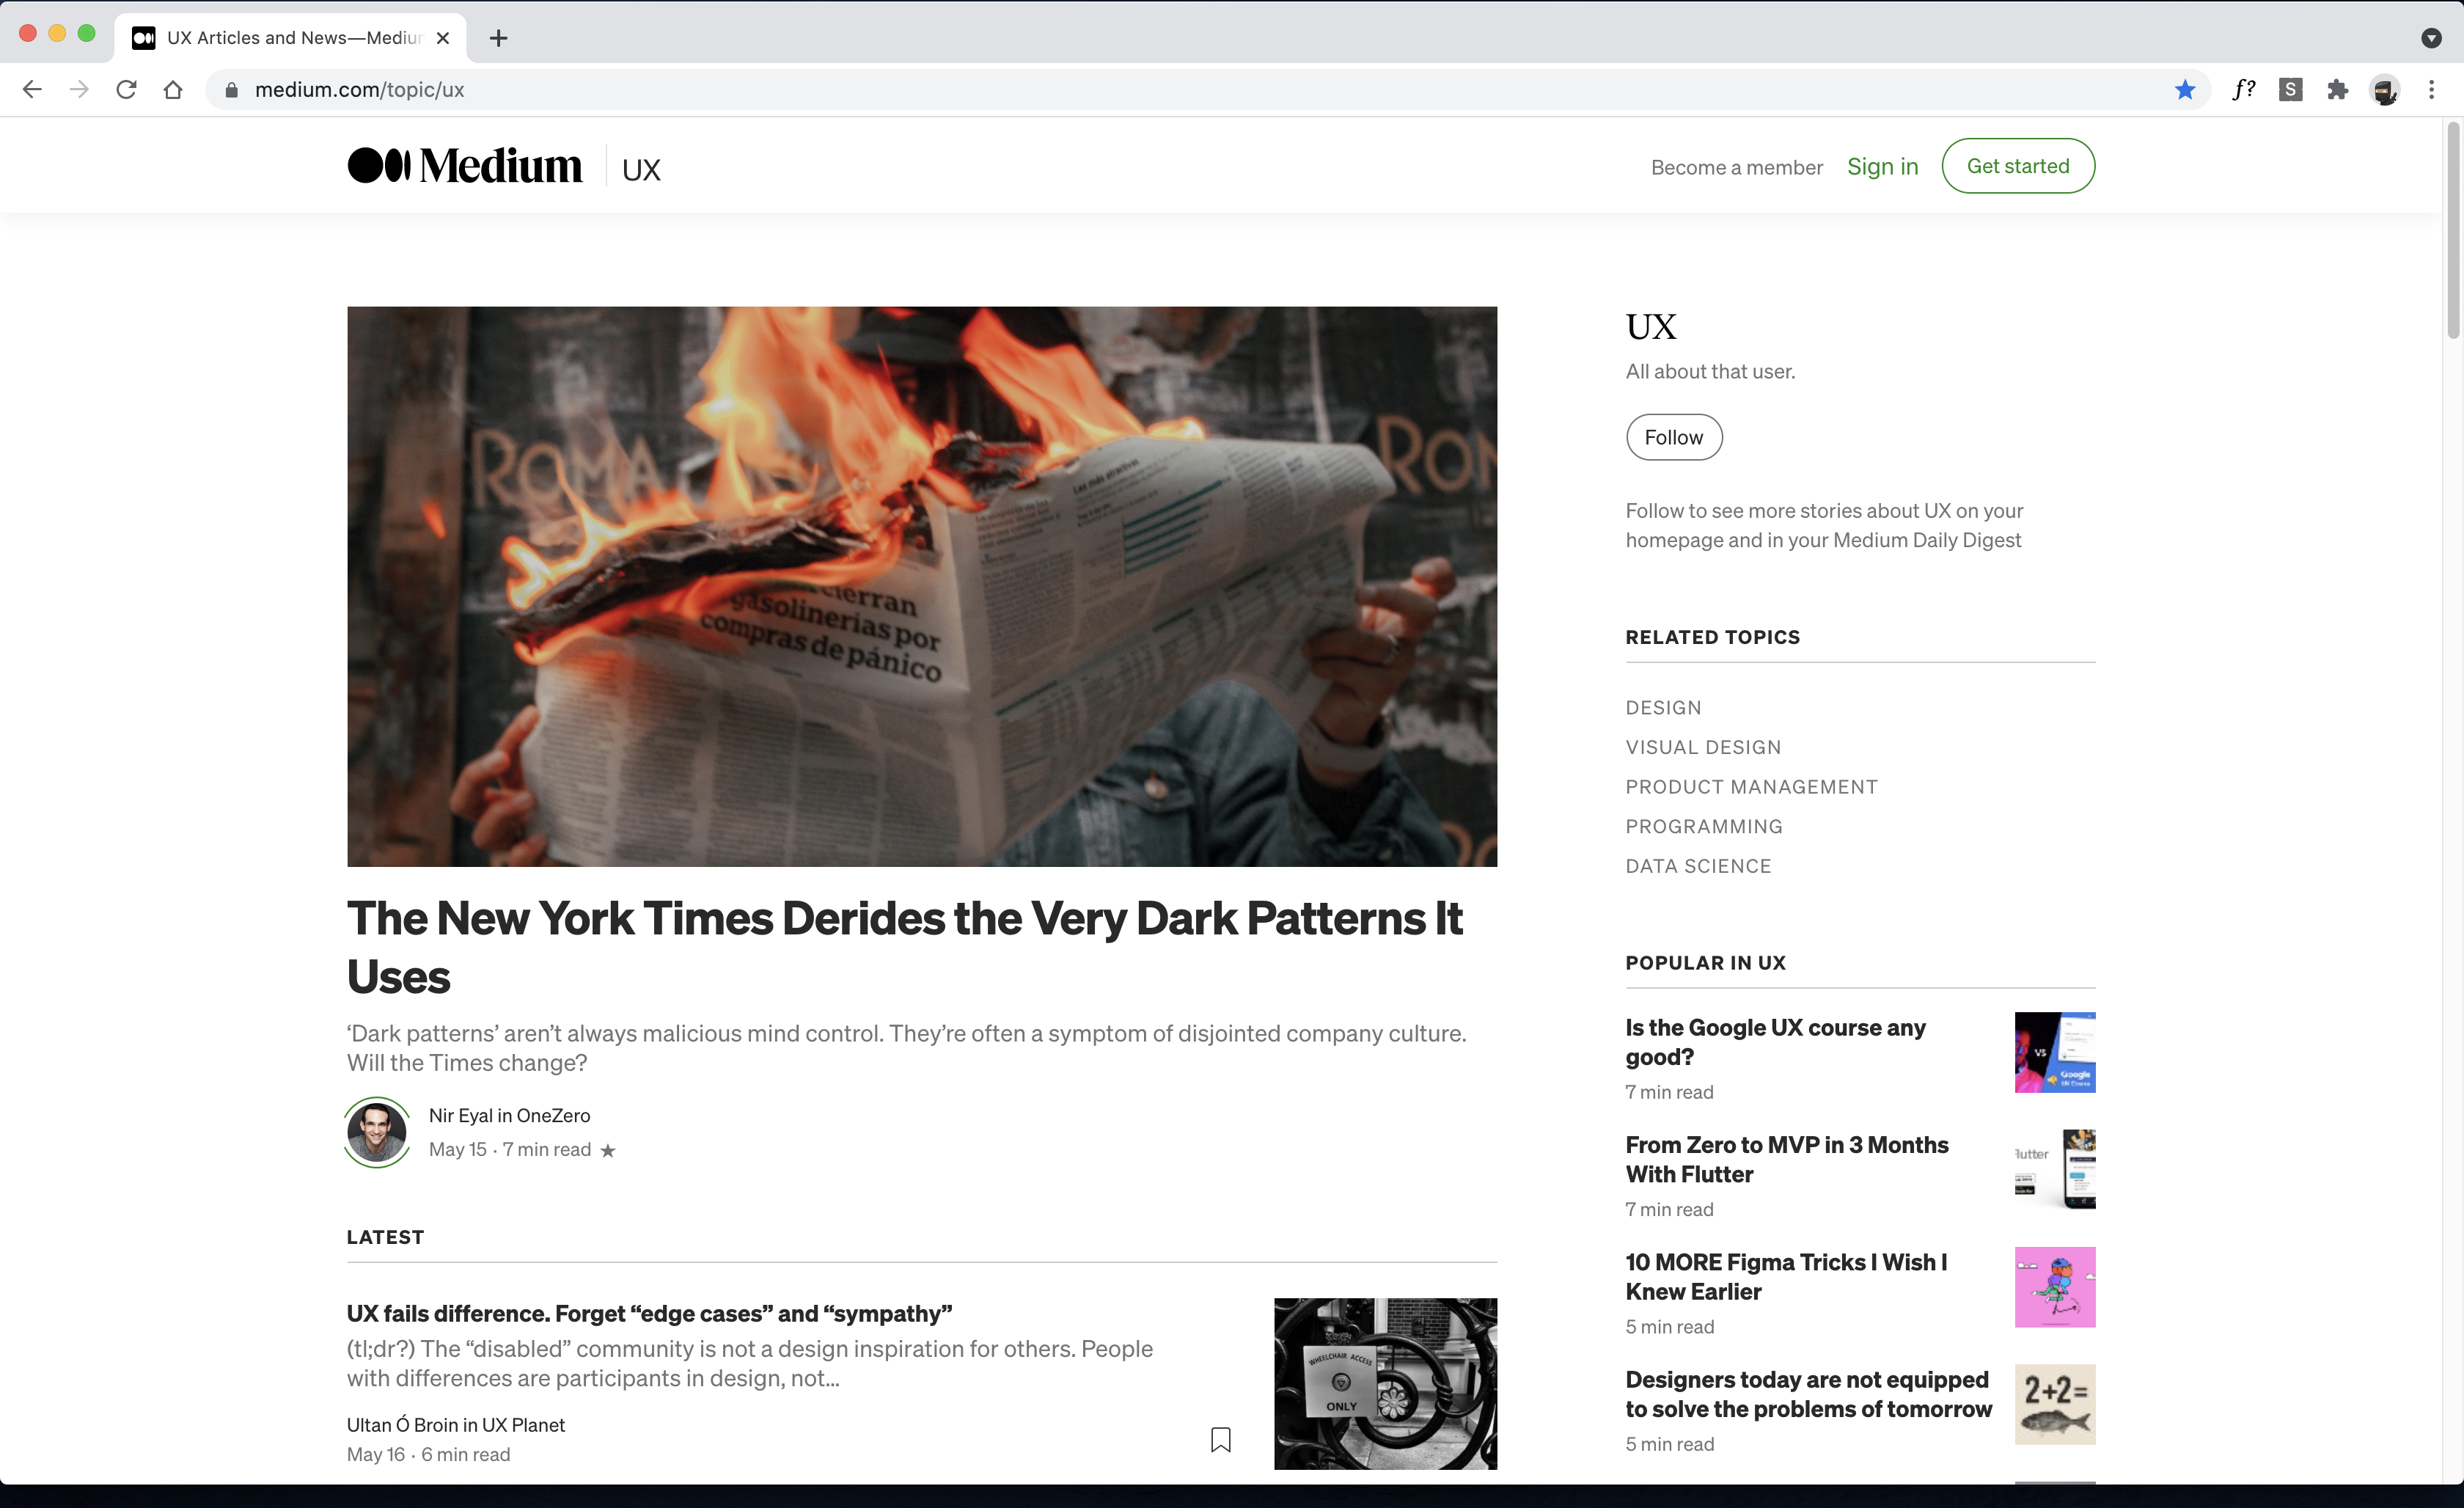Click the lock icon in address bar
This screenshot has height=1508, width=2464.
coord(232,90)
